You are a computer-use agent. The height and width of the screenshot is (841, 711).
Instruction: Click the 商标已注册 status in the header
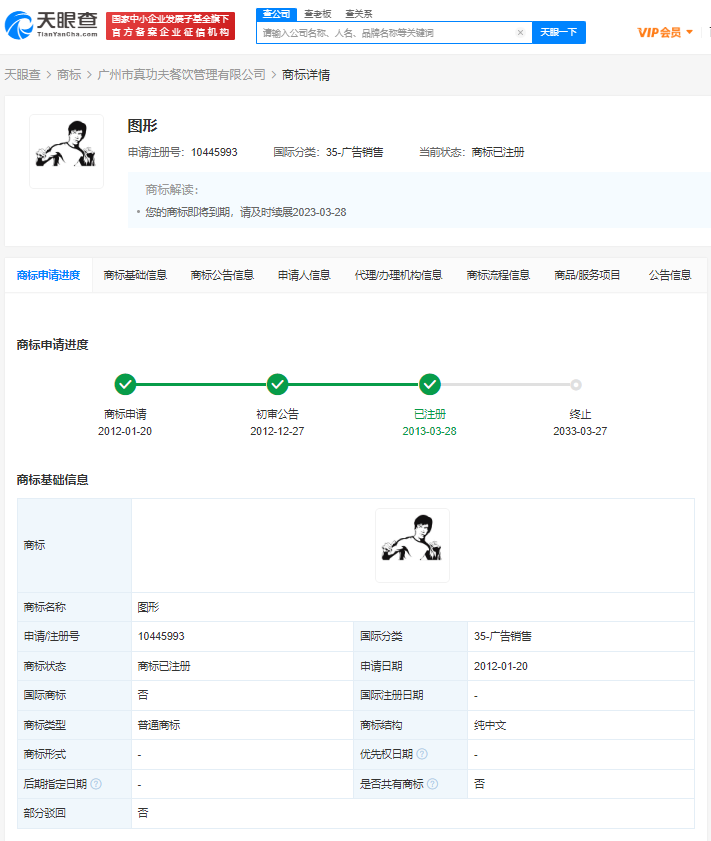[x=498, y=152]
